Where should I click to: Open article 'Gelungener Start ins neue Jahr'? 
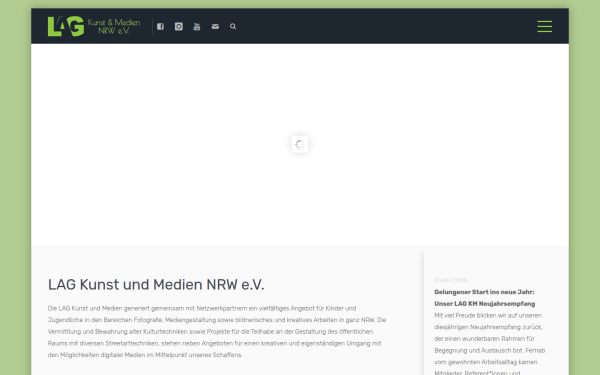pyautogui.click(x=484, y=298)
